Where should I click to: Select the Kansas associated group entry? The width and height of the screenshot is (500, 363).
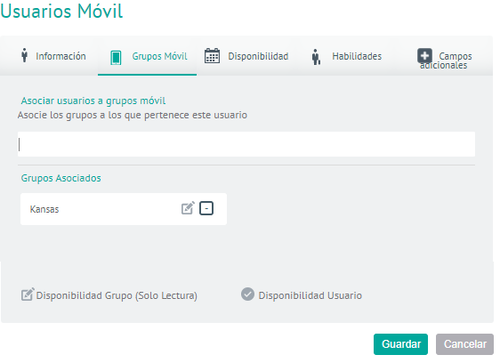click(124, 209)
